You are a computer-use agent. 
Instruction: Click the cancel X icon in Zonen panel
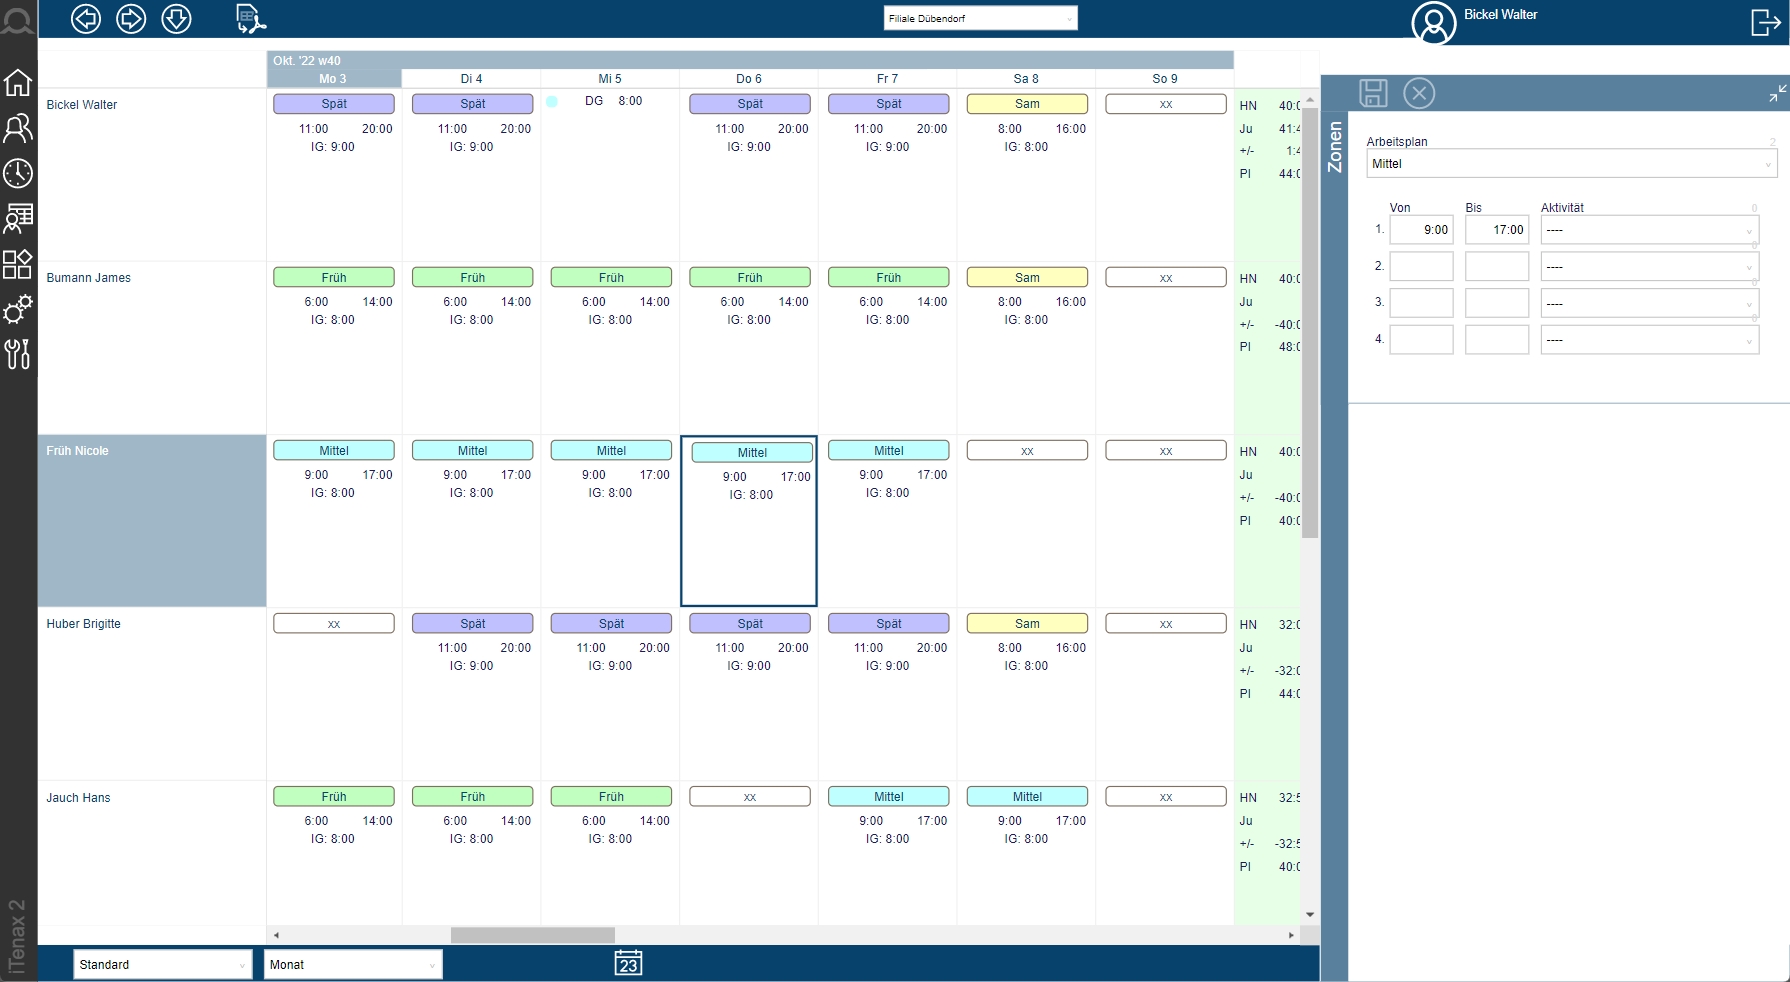pyautogui.click(x=1418, y=93)
